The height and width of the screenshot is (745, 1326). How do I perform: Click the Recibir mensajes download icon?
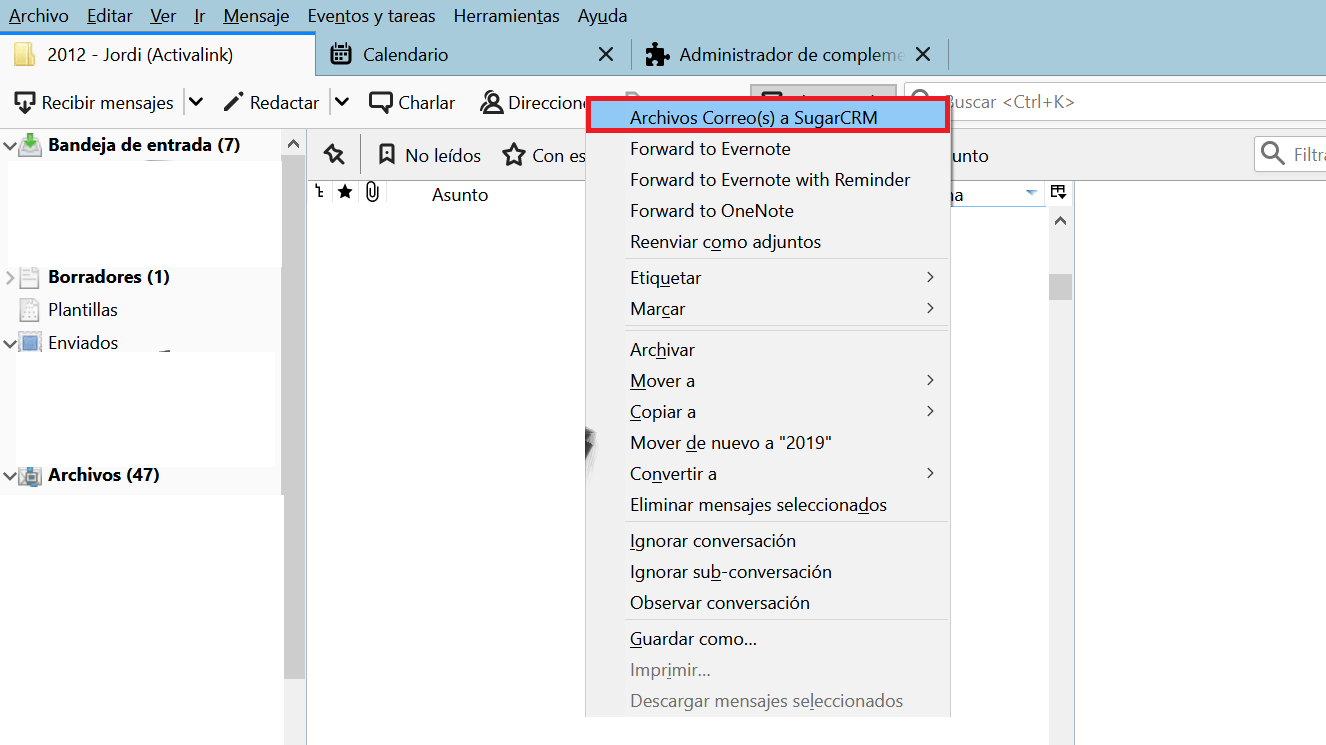pyautogui.click(x=25, y=102)
